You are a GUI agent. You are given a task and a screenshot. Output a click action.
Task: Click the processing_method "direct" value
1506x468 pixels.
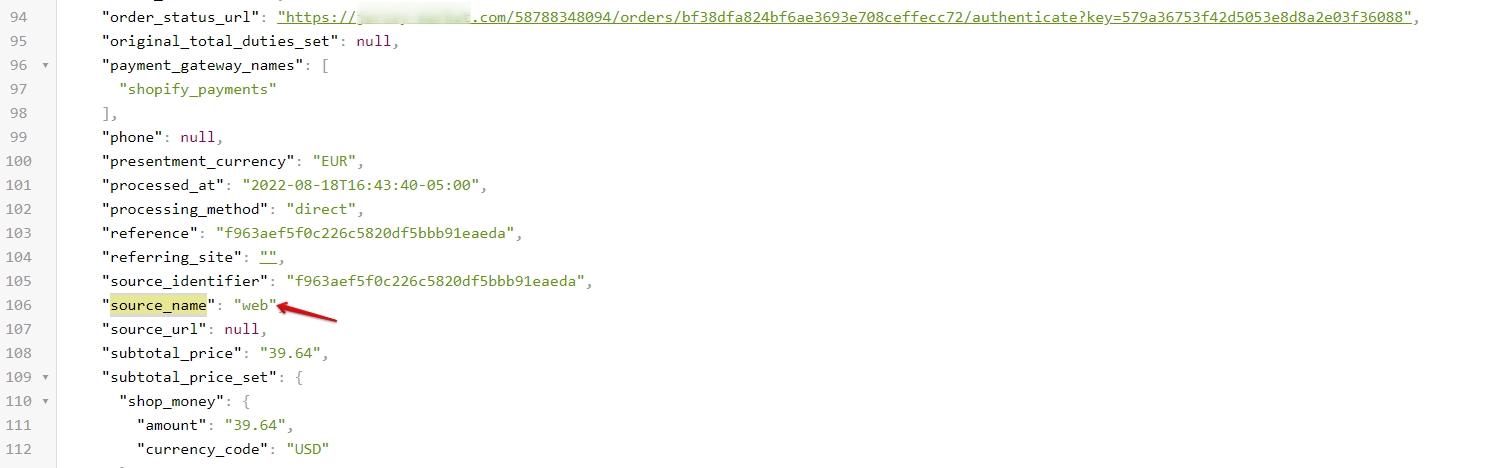322,209
